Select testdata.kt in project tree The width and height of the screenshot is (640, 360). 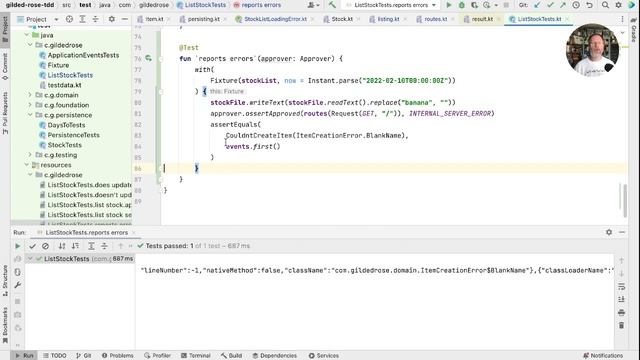click(64, 85)
